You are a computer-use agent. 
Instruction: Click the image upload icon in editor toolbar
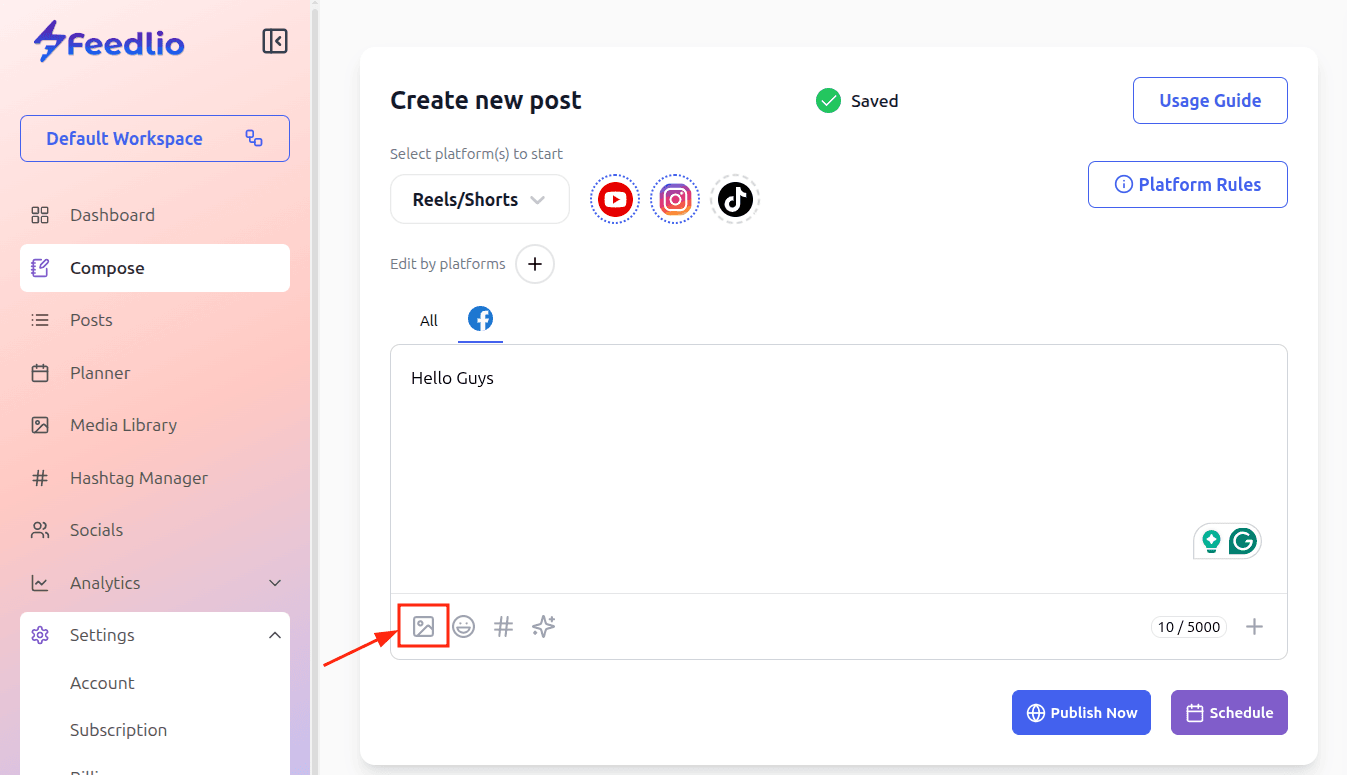[x=423, y=627]
